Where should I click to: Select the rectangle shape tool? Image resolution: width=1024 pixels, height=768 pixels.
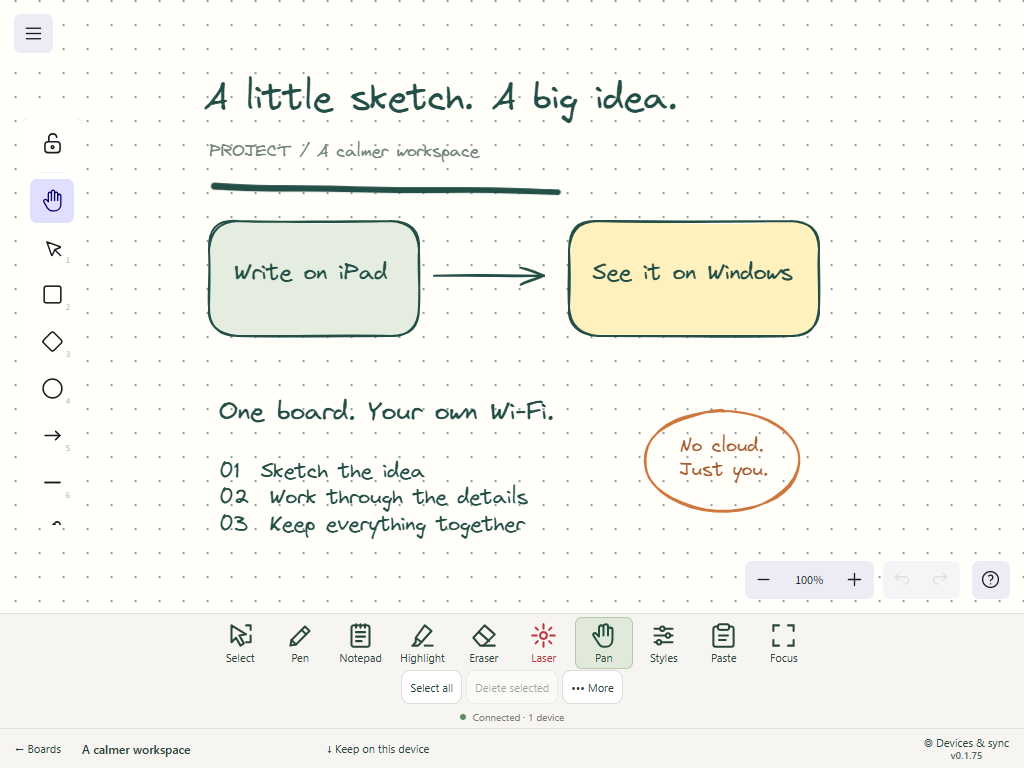coord(52,295)
